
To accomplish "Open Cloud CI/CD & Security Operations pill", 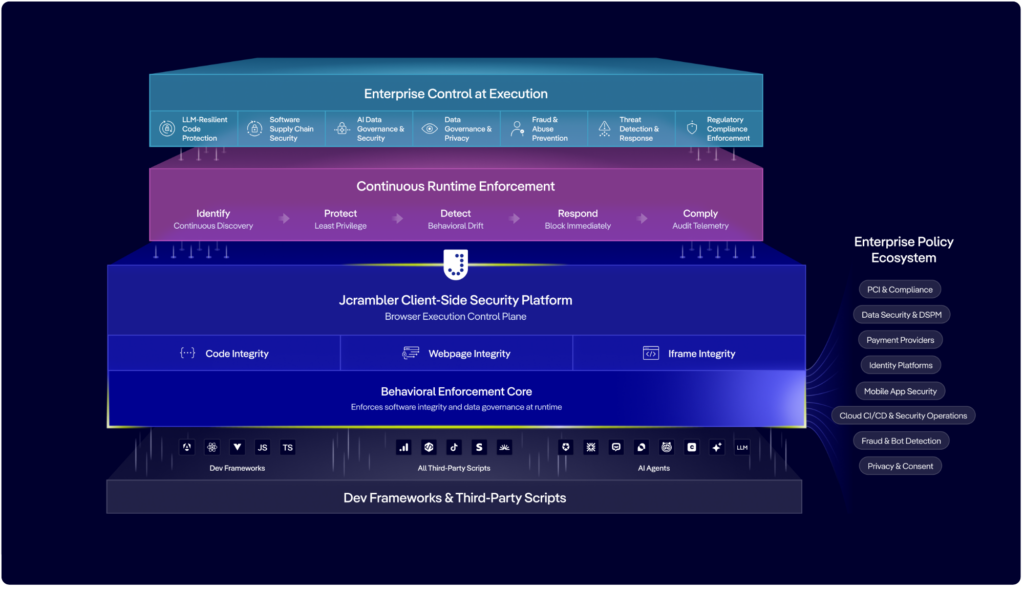I will click(x=903, y=416).
